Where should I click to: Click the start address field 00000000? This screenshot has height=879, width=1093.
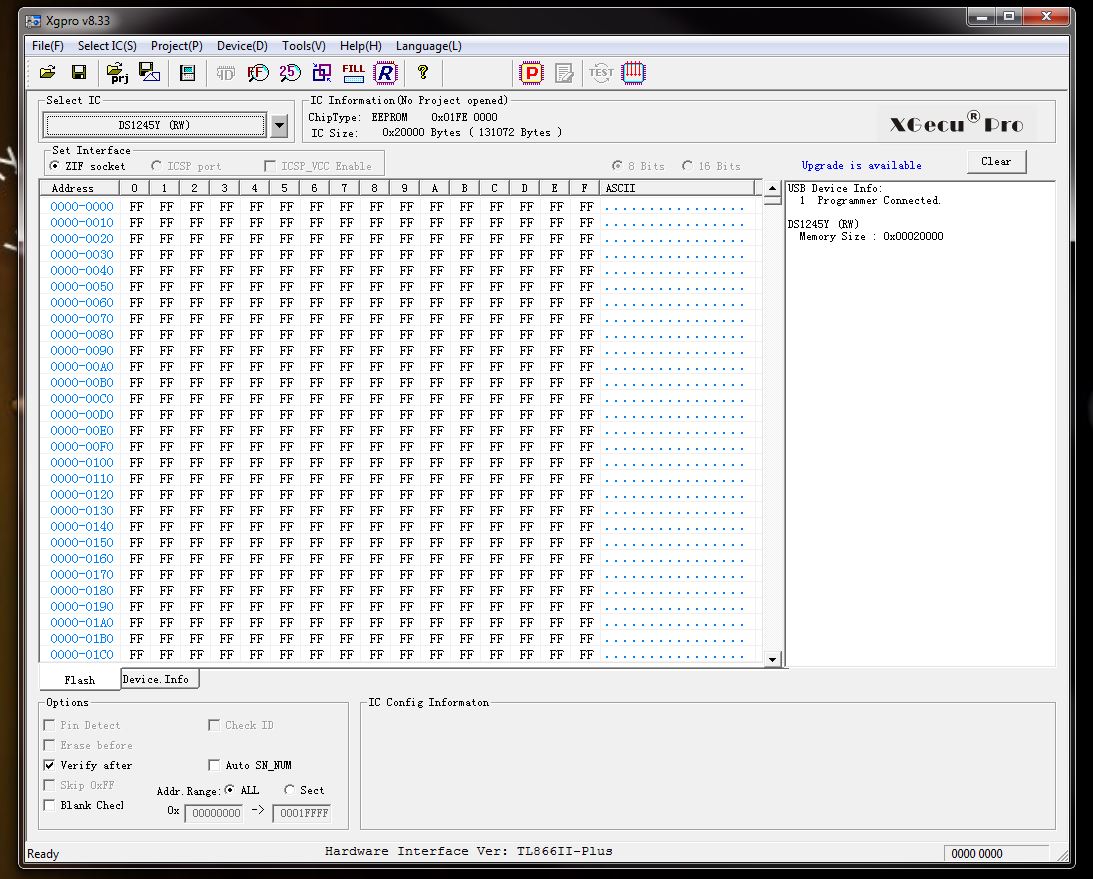pos(214,813)
